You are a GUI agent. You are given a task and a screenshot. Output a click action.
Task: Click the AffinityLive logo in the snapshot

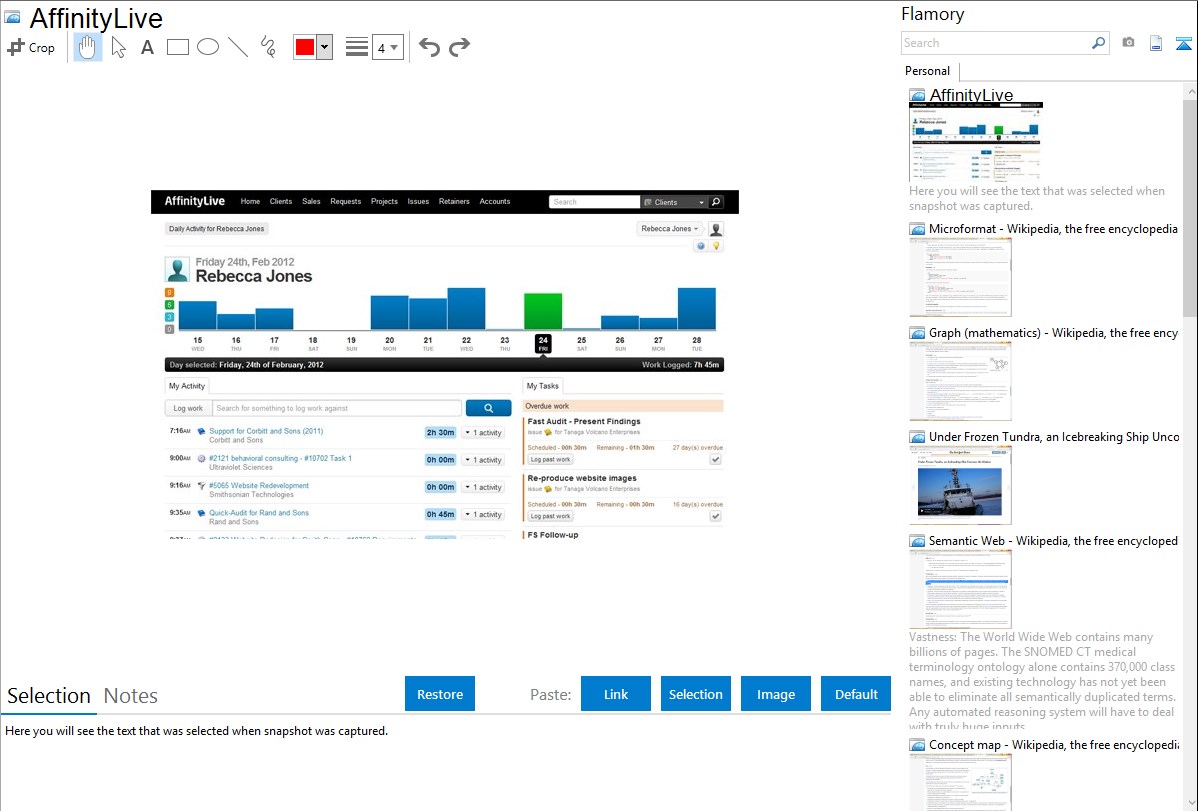click(x=195, y=201)
